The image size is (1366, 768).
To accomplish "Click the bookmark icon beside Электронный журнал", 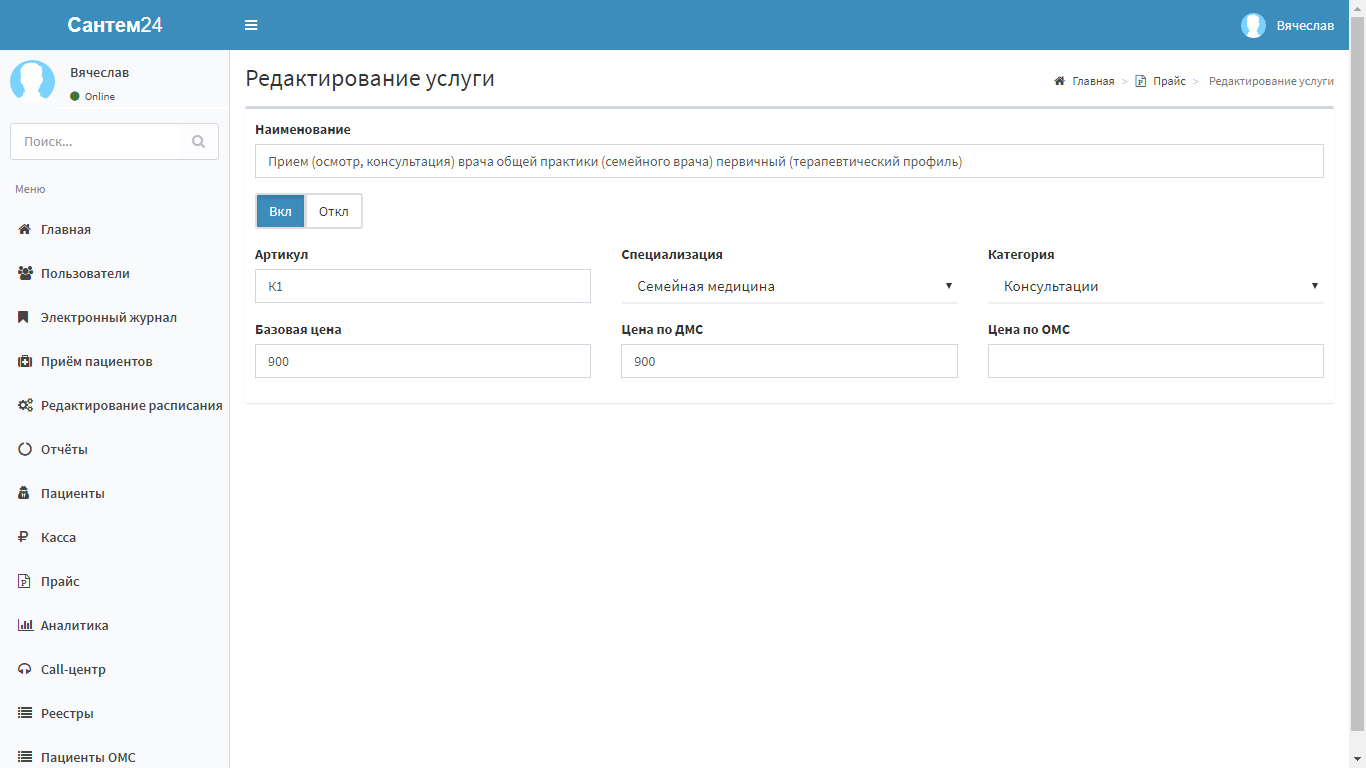I will [x=24, y=317].
